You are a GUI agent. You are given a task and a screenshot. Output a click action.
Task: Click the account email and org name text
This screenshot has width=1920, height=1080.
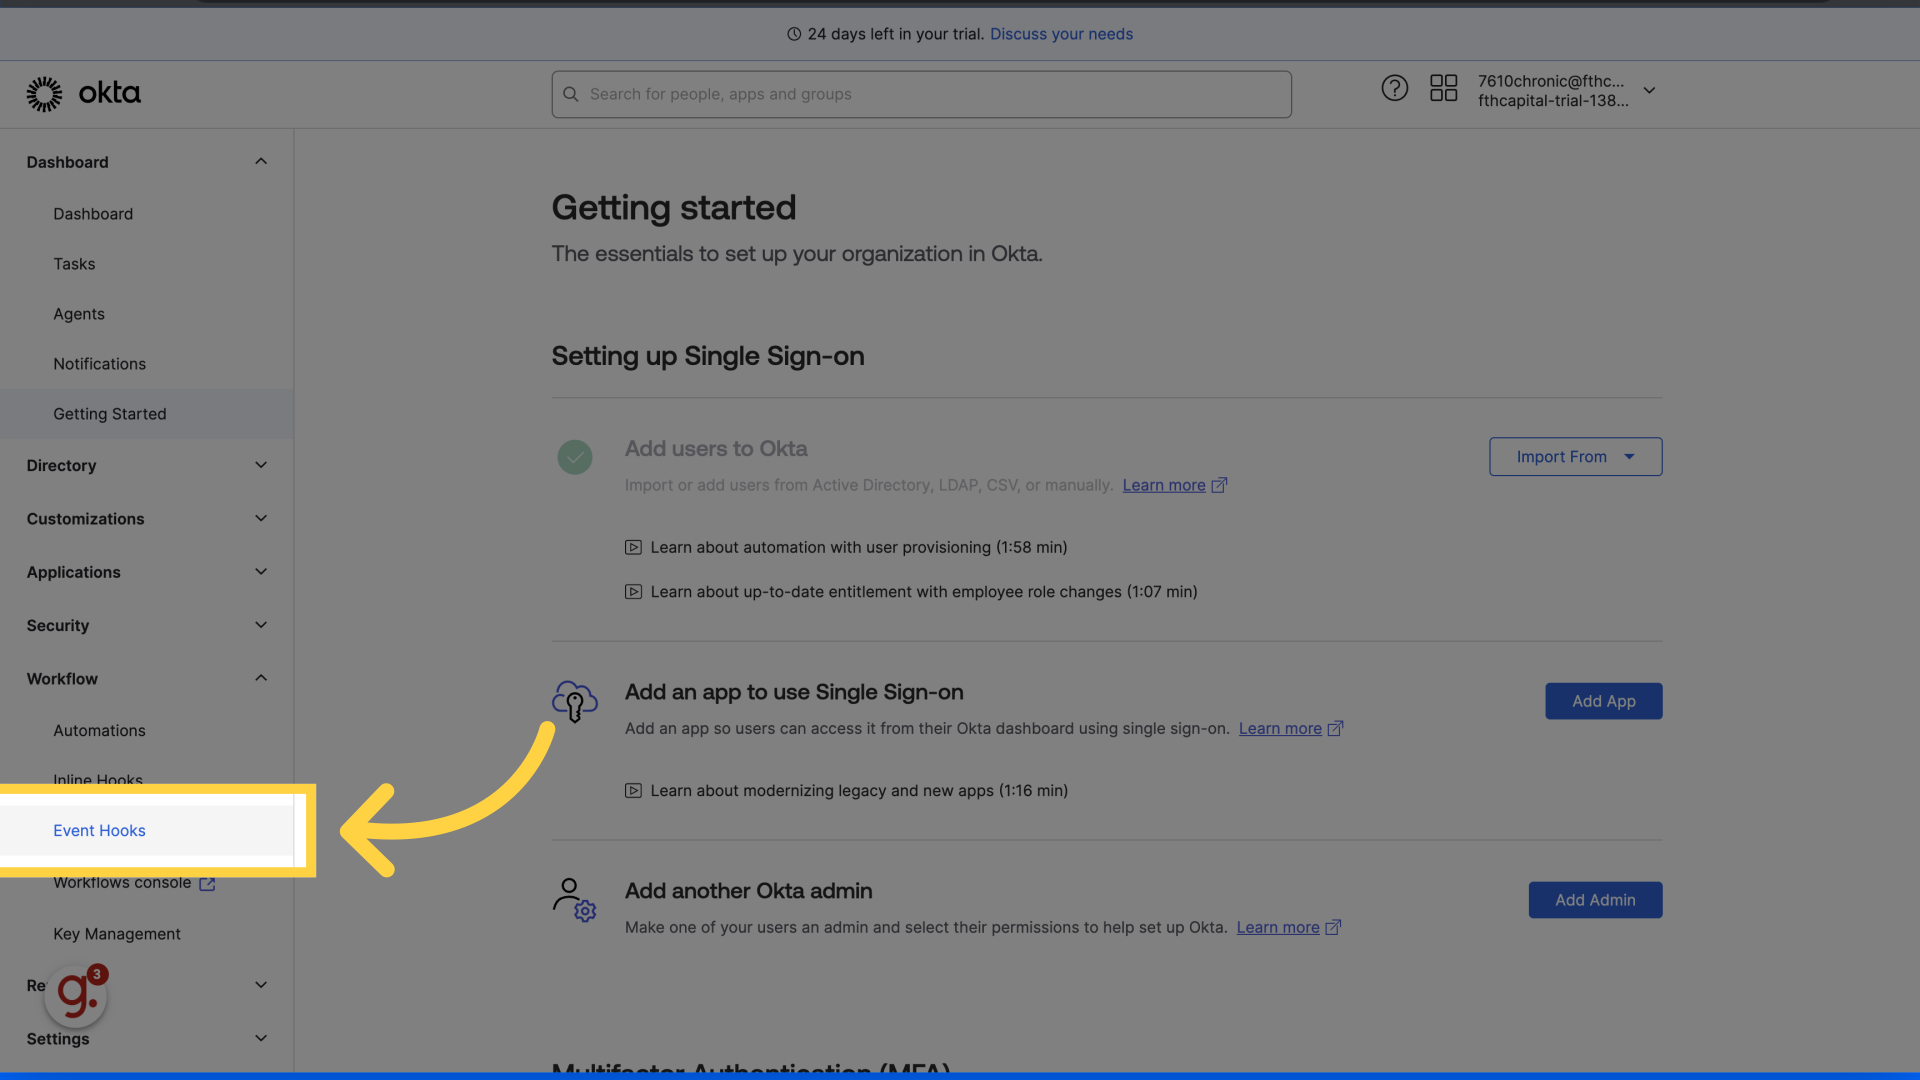[1553, 91]
